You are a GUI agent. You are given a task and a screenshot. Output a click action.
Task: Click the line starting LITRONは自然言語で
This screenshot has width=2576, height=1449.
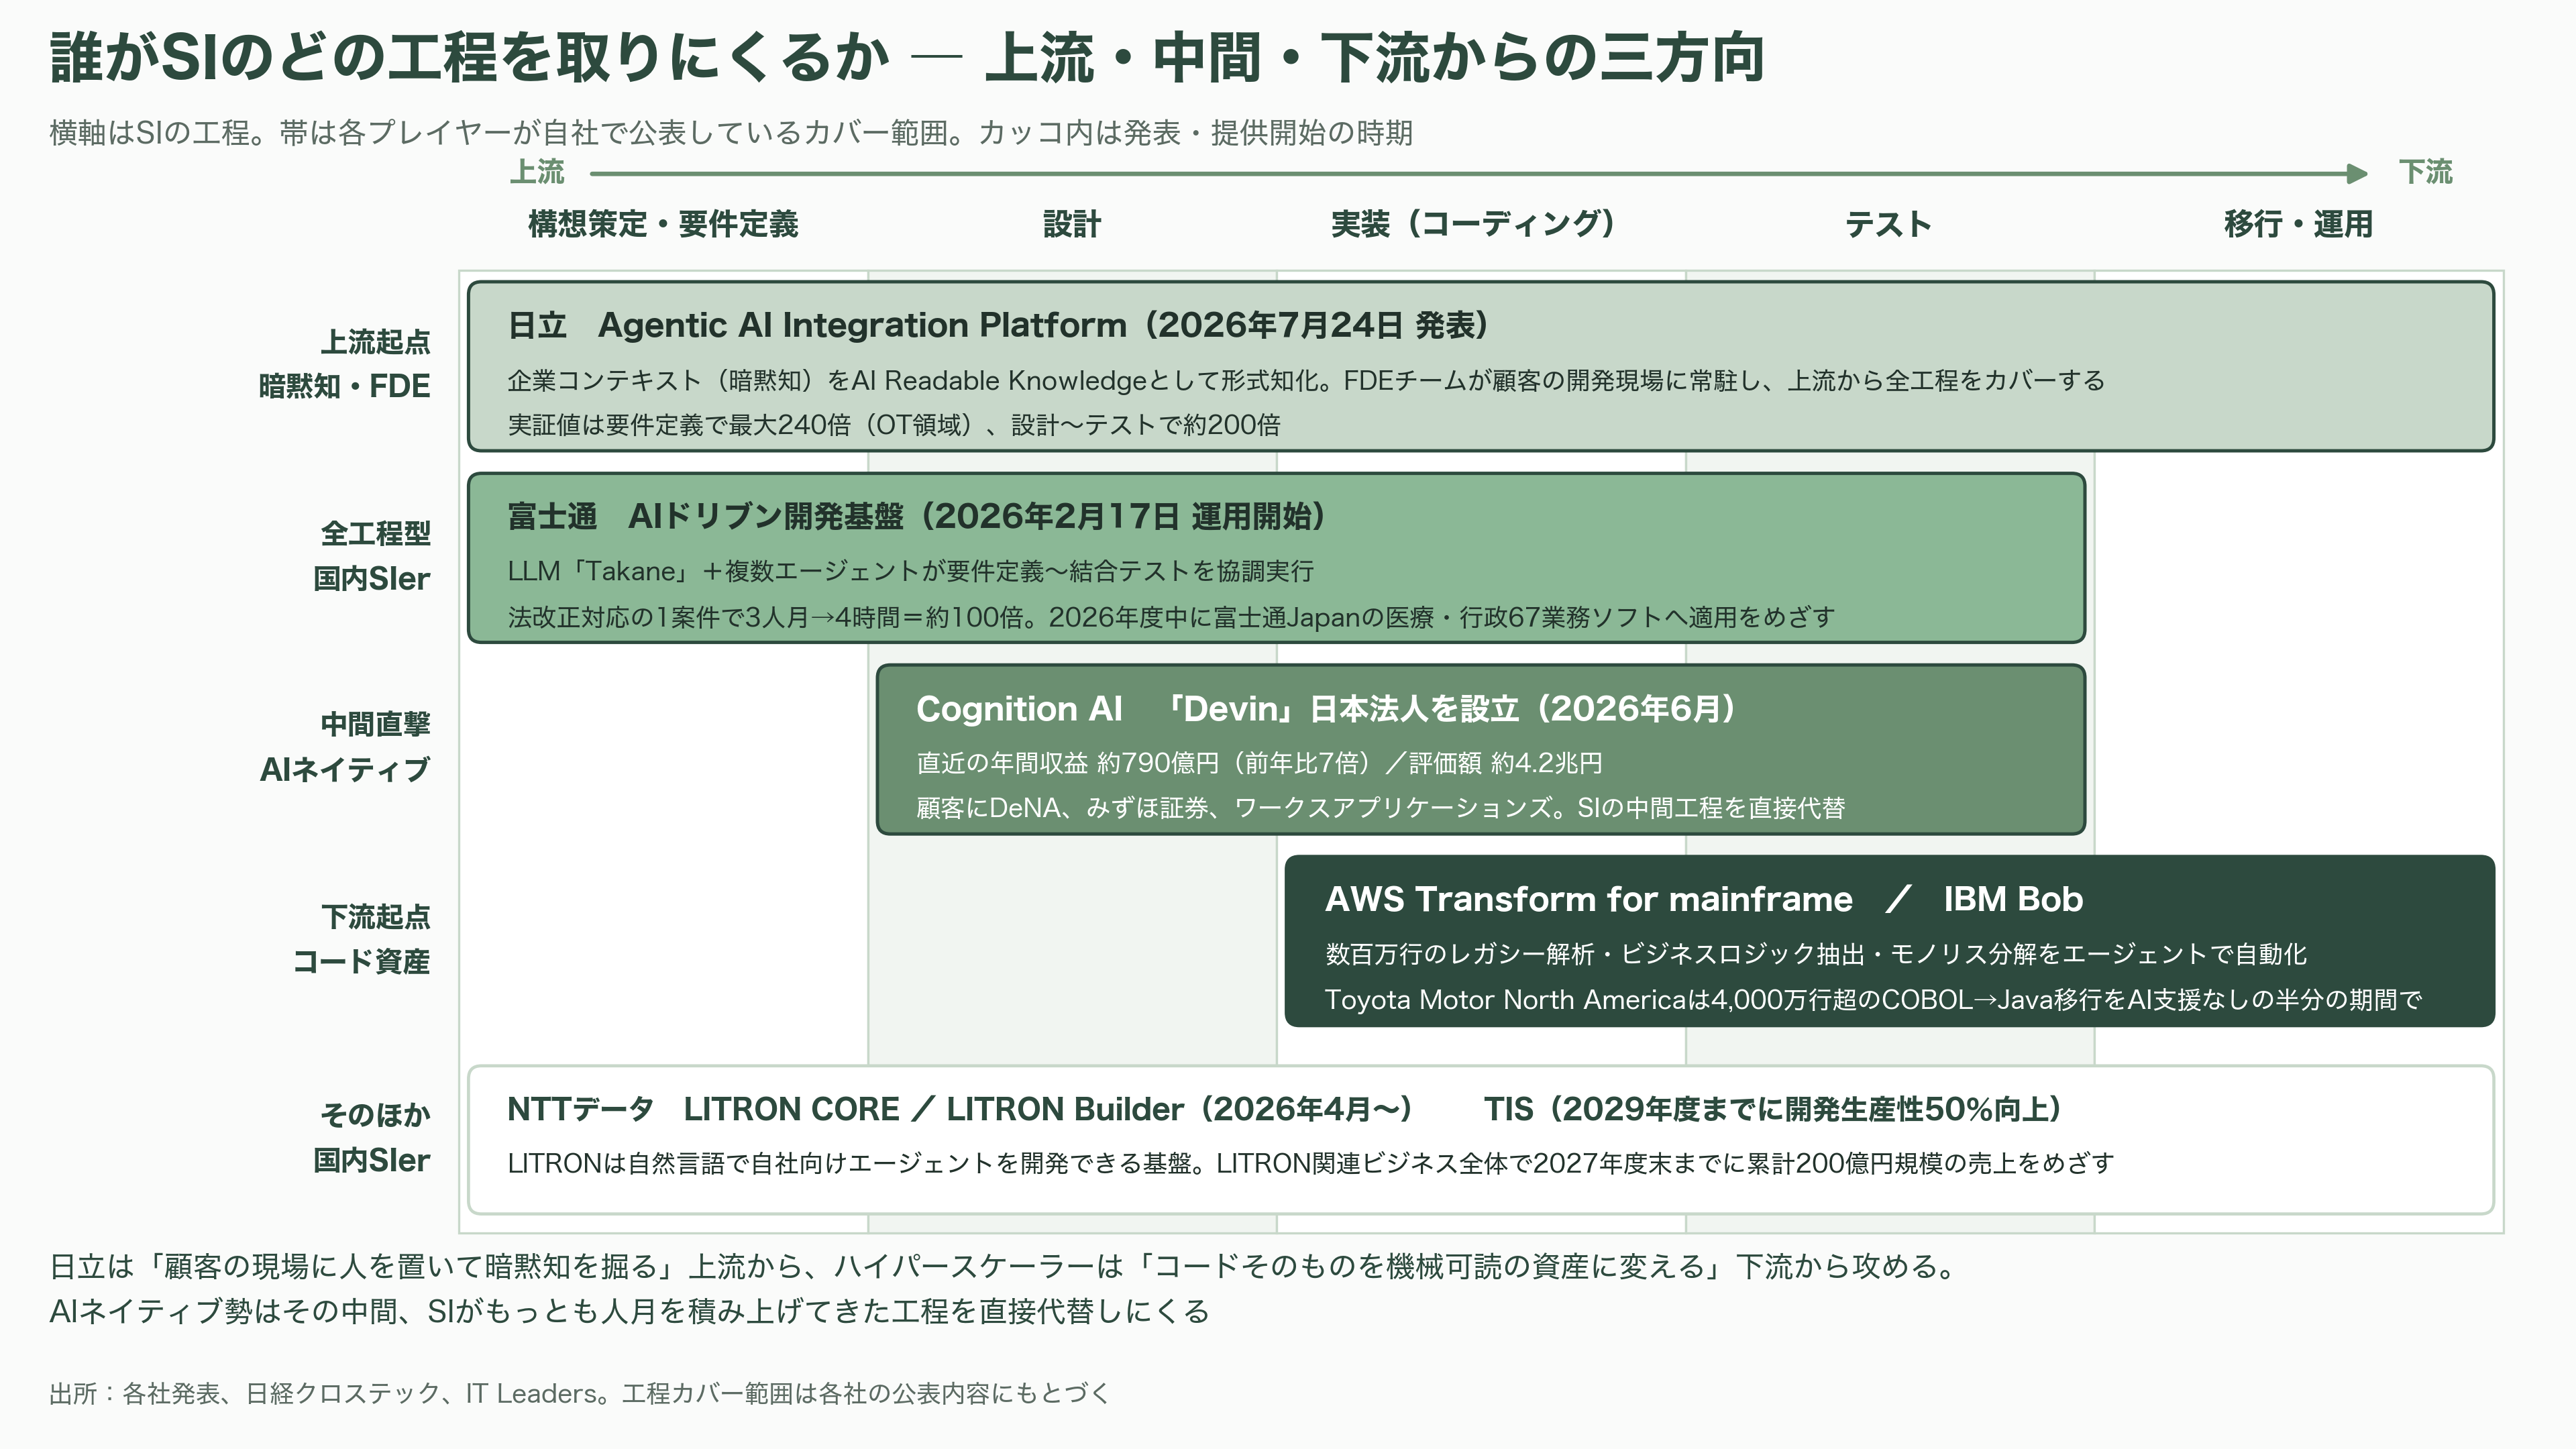[x=1311, y=1164]
